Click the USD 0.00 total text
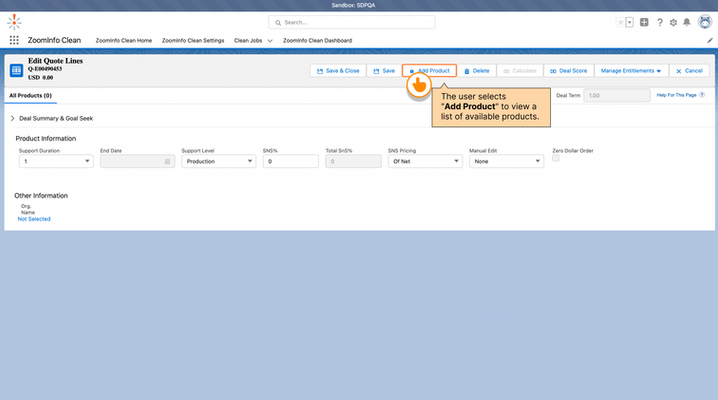Viewport: 718px width, 400px height. (x=40, y=78)
